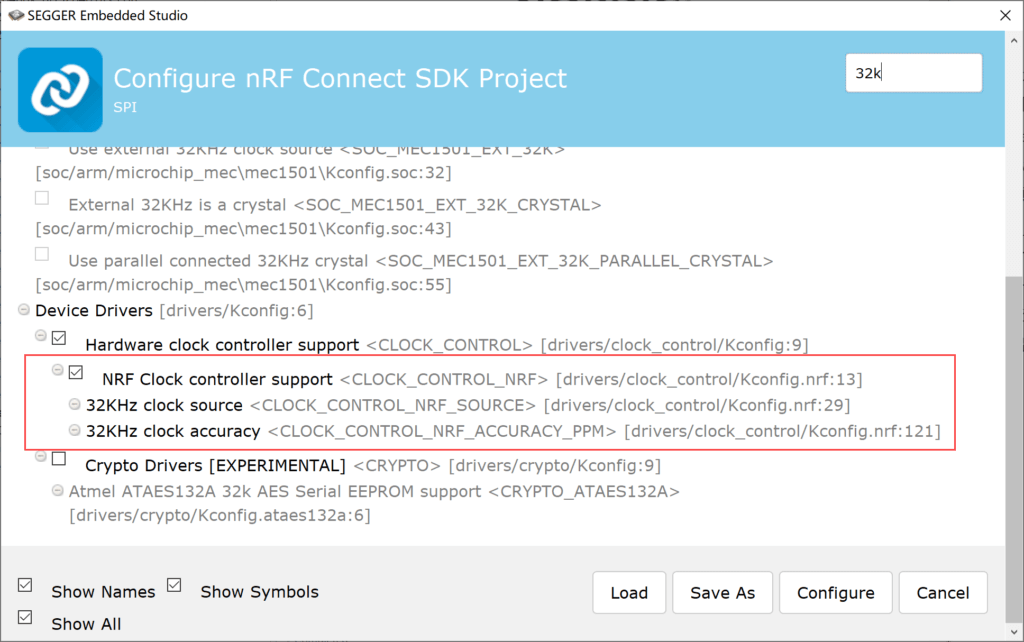Toggle the Show Names checkbox
The image size is (1024, 642).
(26, 585)
